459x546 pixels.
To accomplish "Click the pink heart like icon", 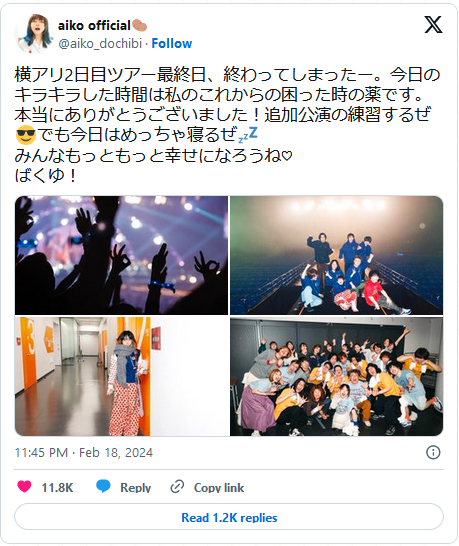I will tap(24, 486).
